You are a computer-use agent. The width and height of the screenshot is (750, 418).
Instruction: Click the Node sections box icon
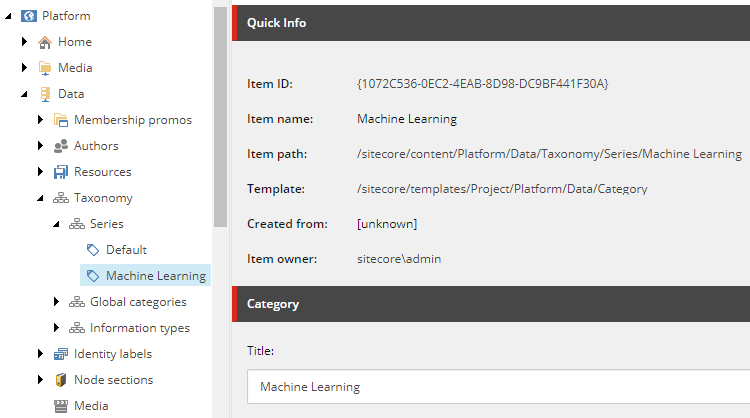60,380
